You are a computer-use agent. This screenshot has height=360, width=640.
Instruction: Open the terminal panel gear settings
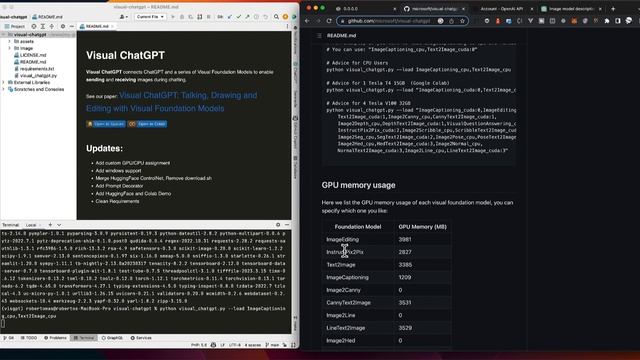pos(278,224)
